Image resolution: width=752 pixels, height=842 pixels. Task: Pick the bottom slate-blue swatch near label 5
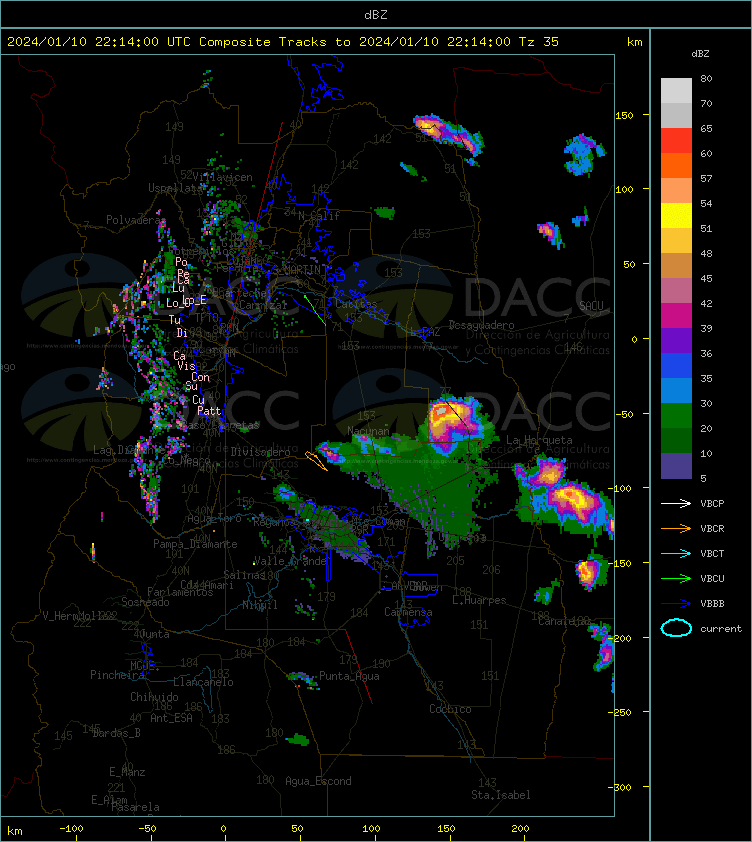(x=676, y=466)
